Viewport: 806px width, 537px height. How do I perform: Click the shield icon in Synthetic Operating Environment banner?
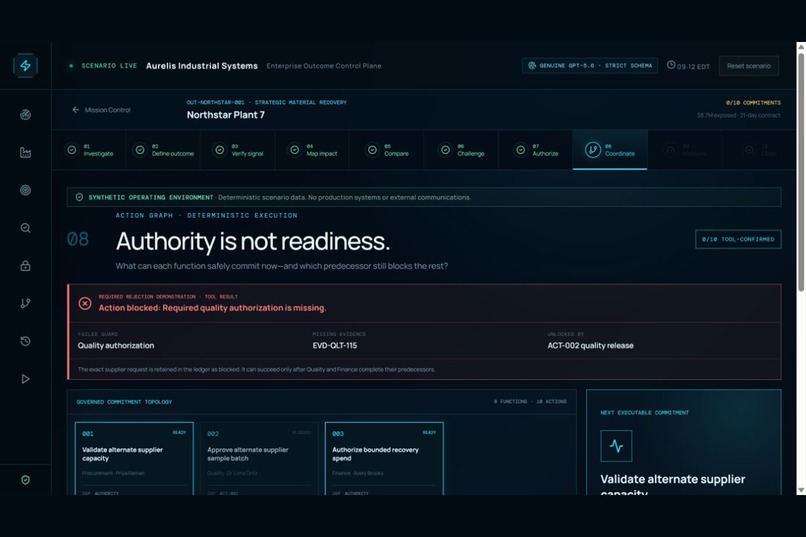[x=79, y=197]
